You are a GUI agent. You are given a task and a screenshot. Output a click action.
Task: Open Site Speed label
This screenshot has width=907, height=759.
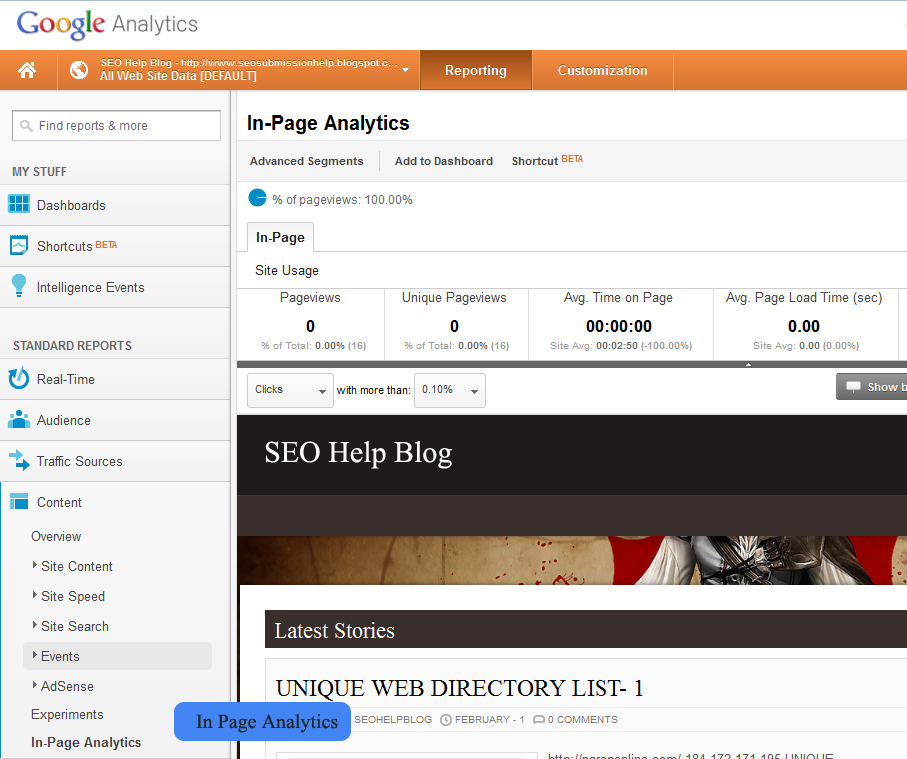point(73,596)
